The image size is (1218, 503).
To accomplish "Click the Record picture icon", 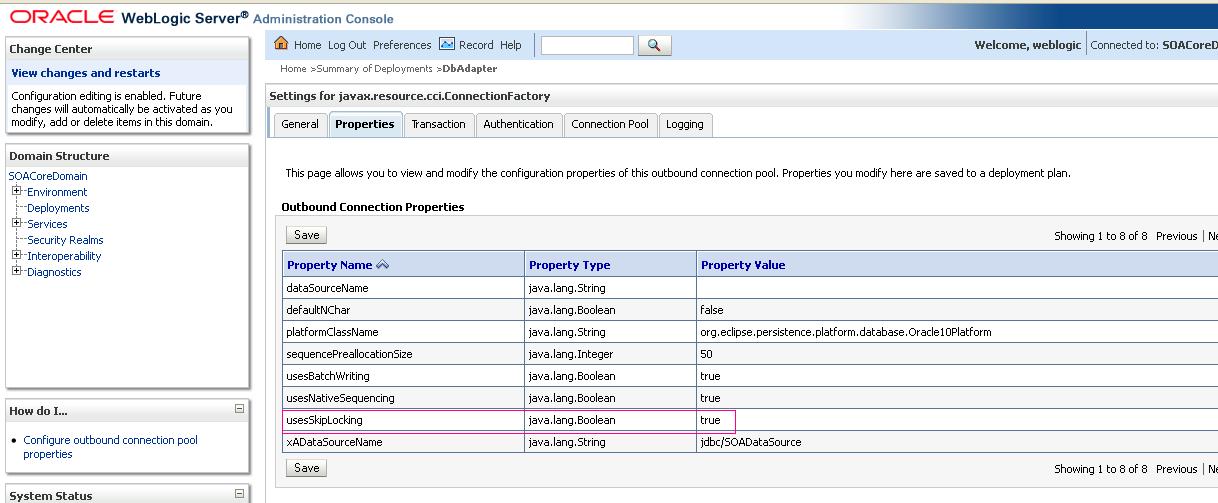I will click(447, 44).
